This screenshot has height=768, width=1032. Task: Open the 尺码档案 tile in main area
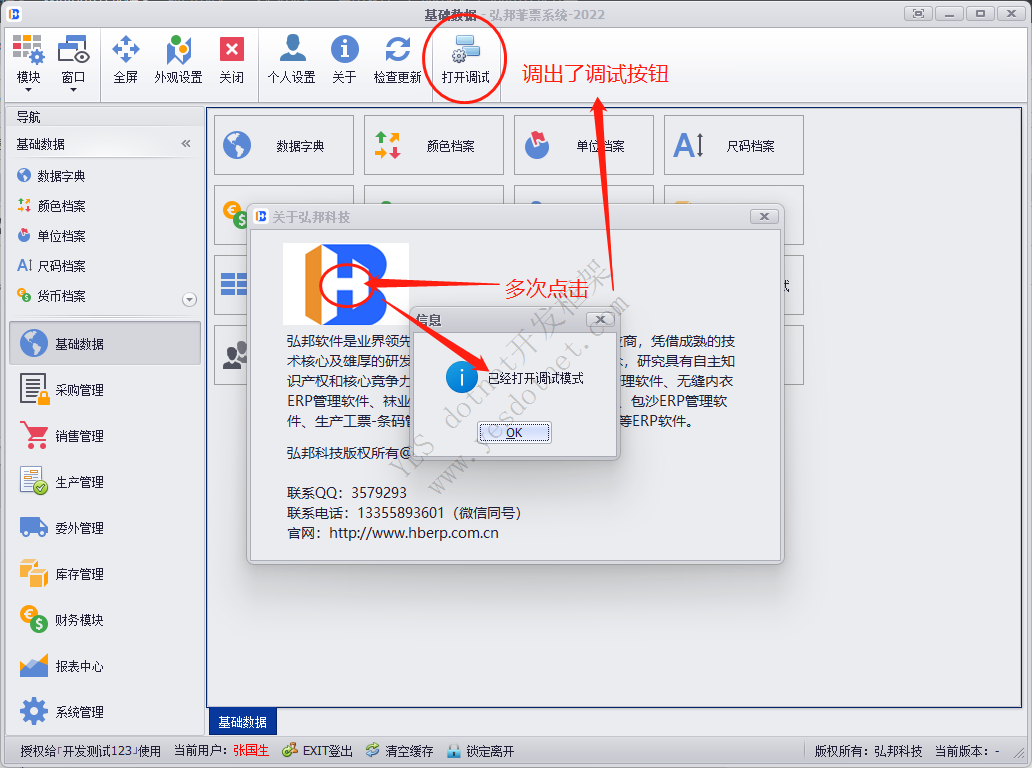pyautogui.click(x=734, y=145)
